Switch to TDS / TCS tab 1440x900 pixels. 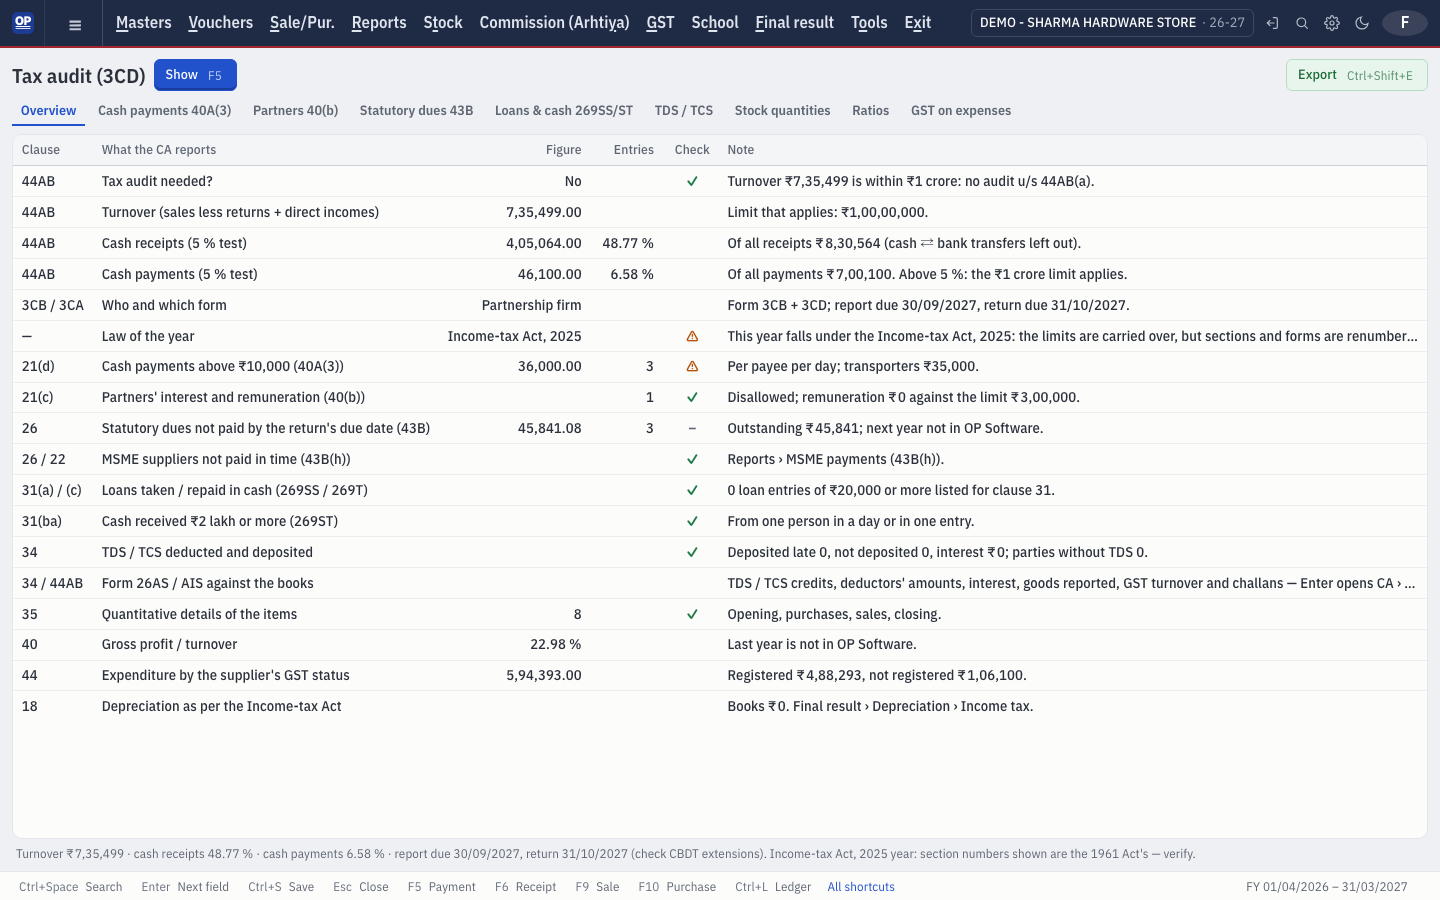pyautogui.click(x=684, y=111)
